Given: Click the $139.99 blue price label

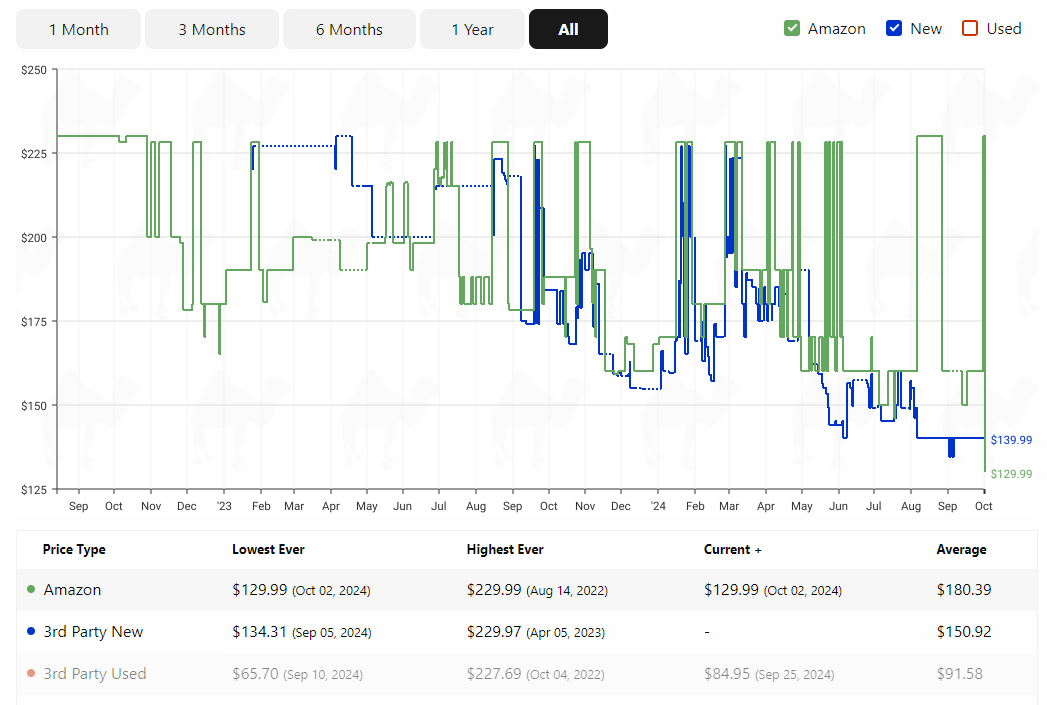Looking at the screenshot, I should [1011, 439].
